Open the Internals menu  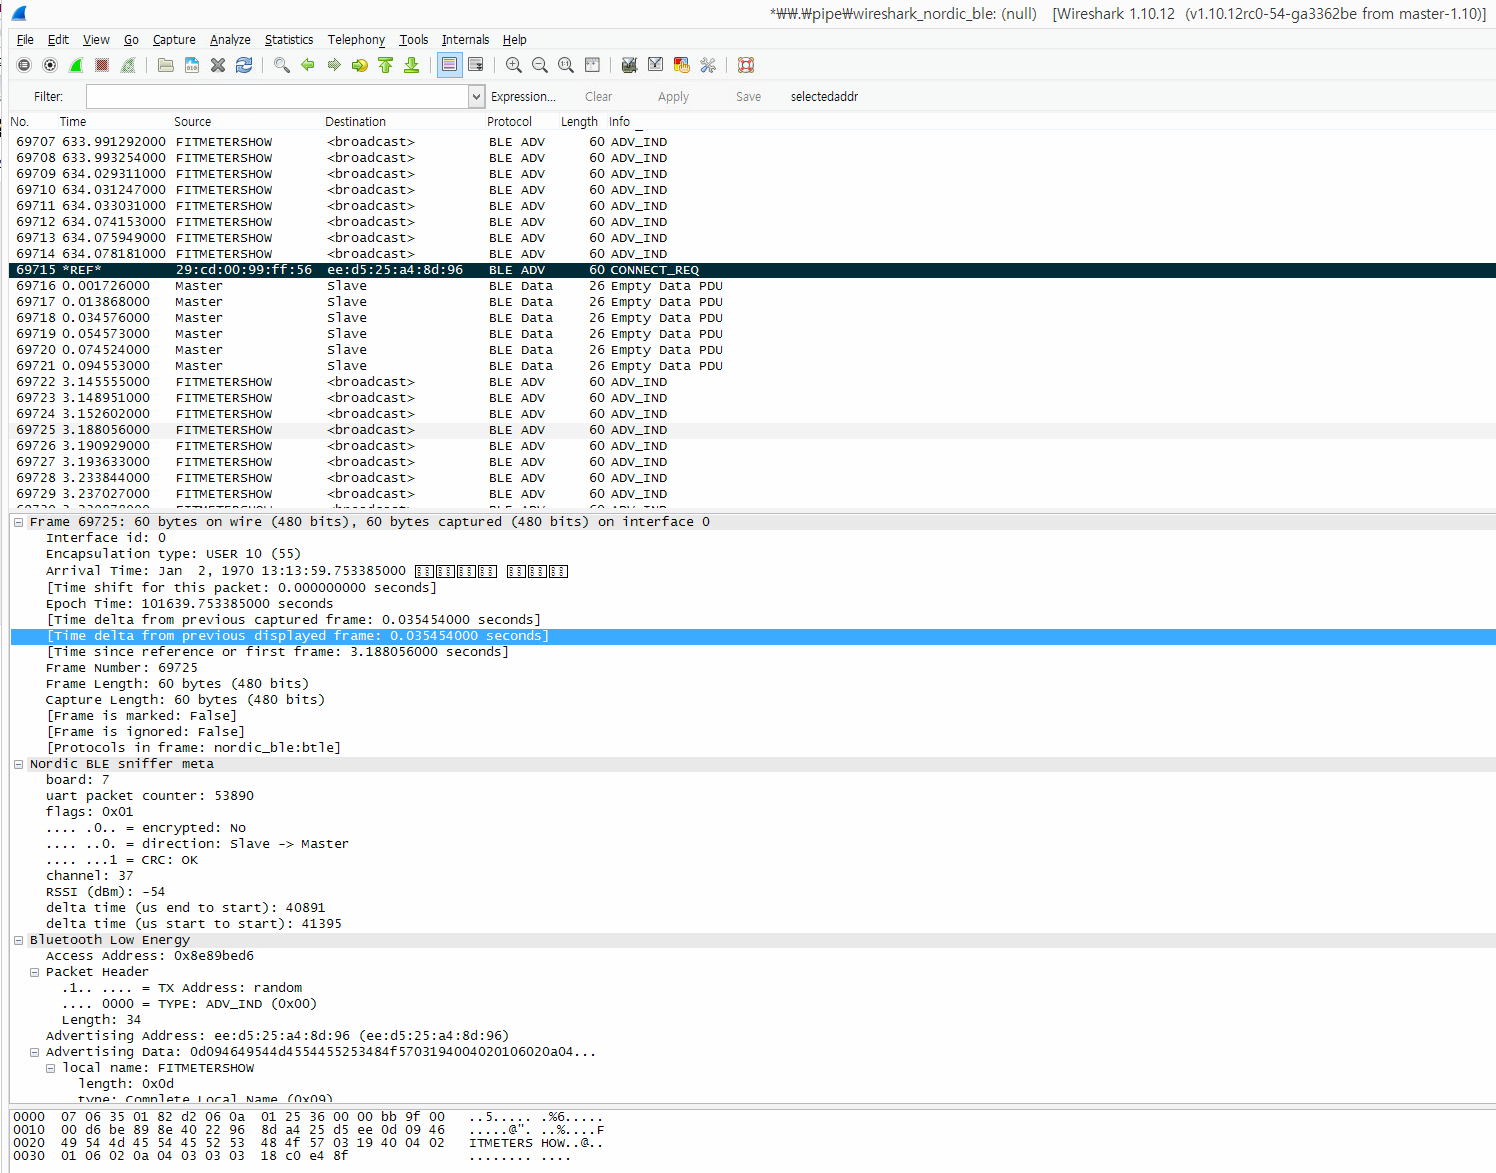click(465, 40)
